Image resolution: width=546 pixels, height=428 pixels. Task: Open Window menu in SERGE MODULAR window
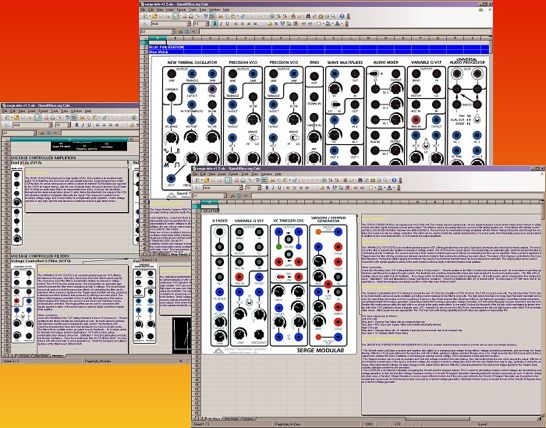(x=266, y=173)
